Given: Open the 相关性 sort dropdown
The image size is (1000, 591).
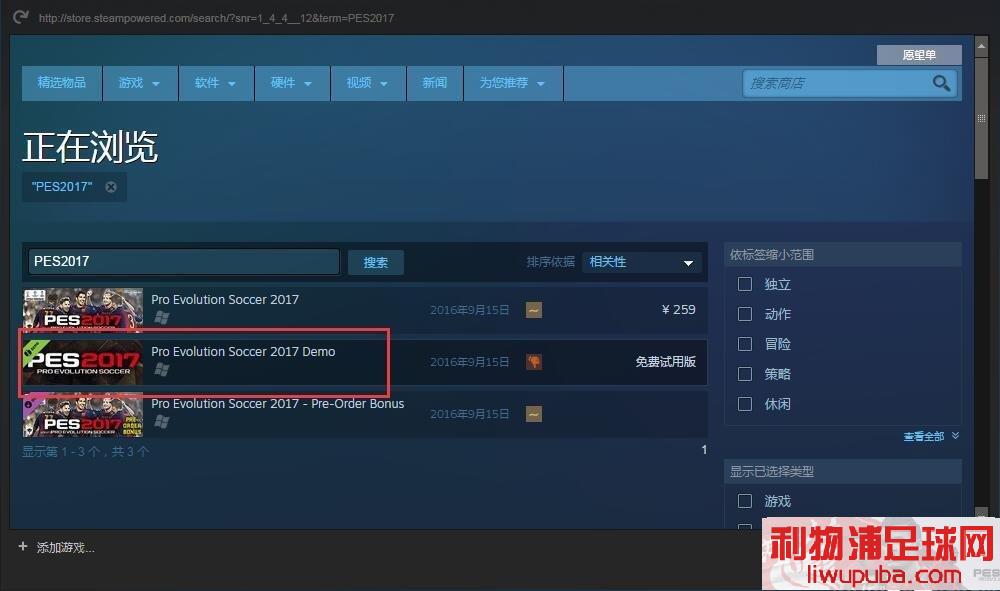Looking at the screenshot, I should pyautogui.click(x=642, y=262).
